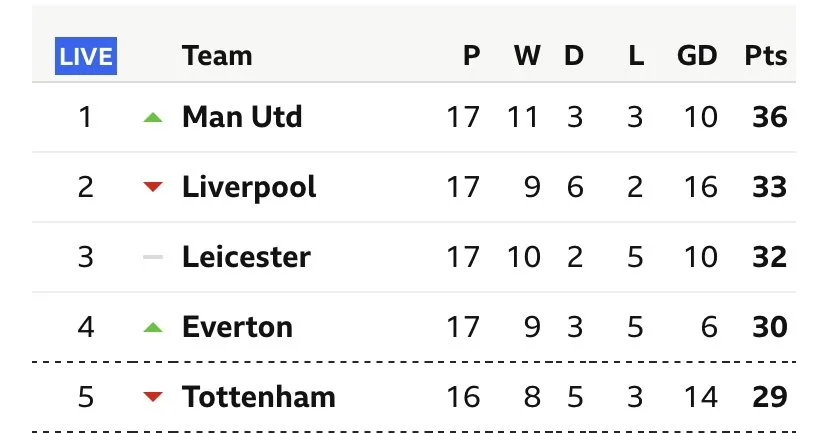
Task: Click green up arrow beside Everton
Action: coord(152,327)
